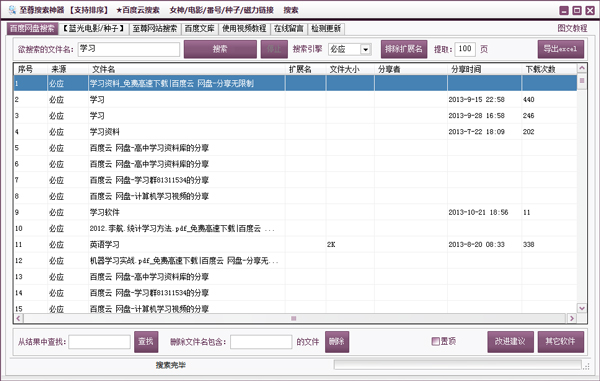Click the scroll-up arrow of results list
This screenshot has width=600, height=381.
pos(582,68)
